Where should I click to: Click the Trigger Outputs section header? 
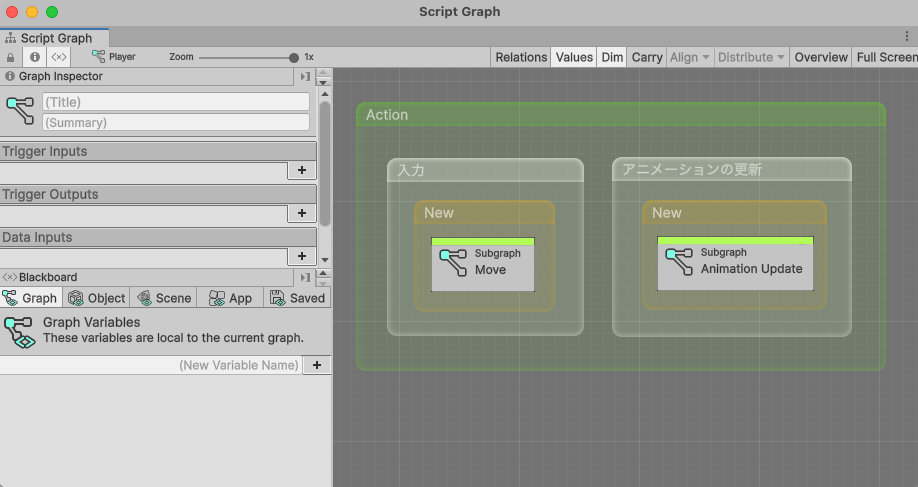click(158, 194)
